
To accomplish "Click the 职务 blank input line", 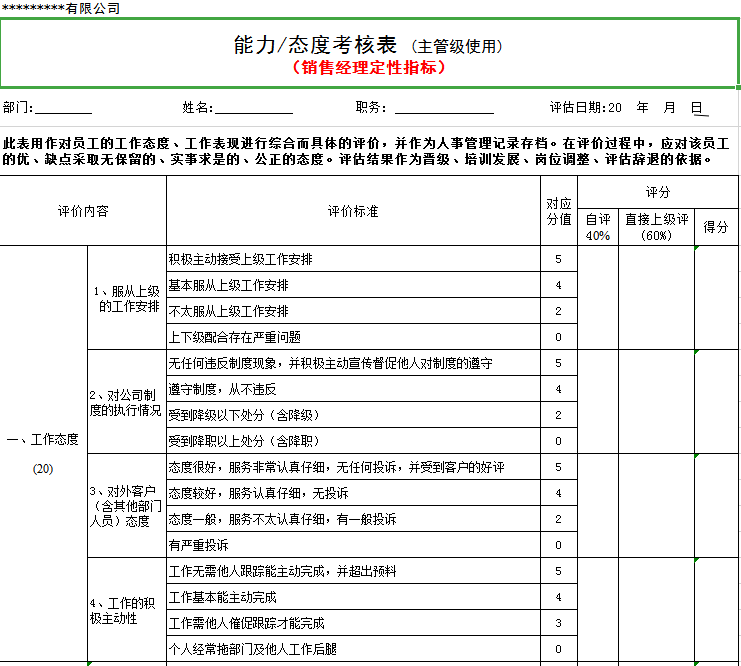I will pos(444,108).
